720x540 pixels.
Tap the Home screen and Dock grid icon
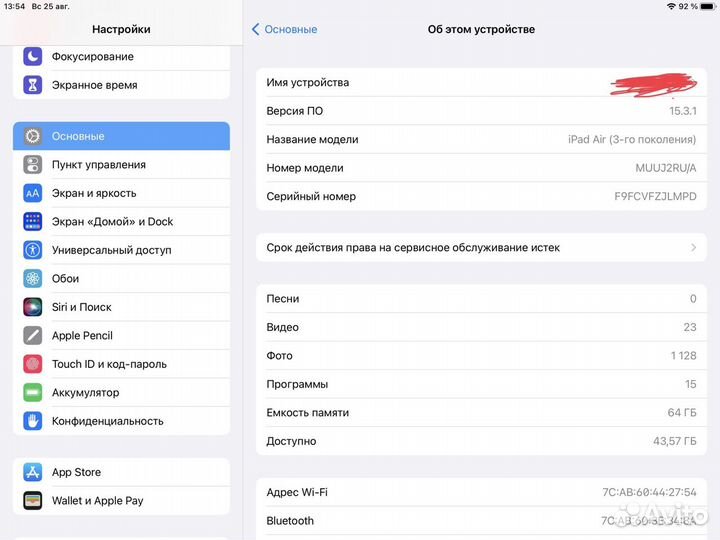33,222
